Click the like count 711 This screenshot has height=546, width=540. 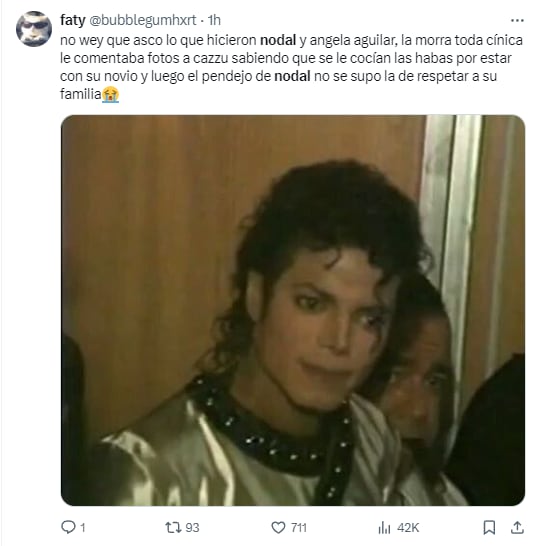[x=299, y=528]
